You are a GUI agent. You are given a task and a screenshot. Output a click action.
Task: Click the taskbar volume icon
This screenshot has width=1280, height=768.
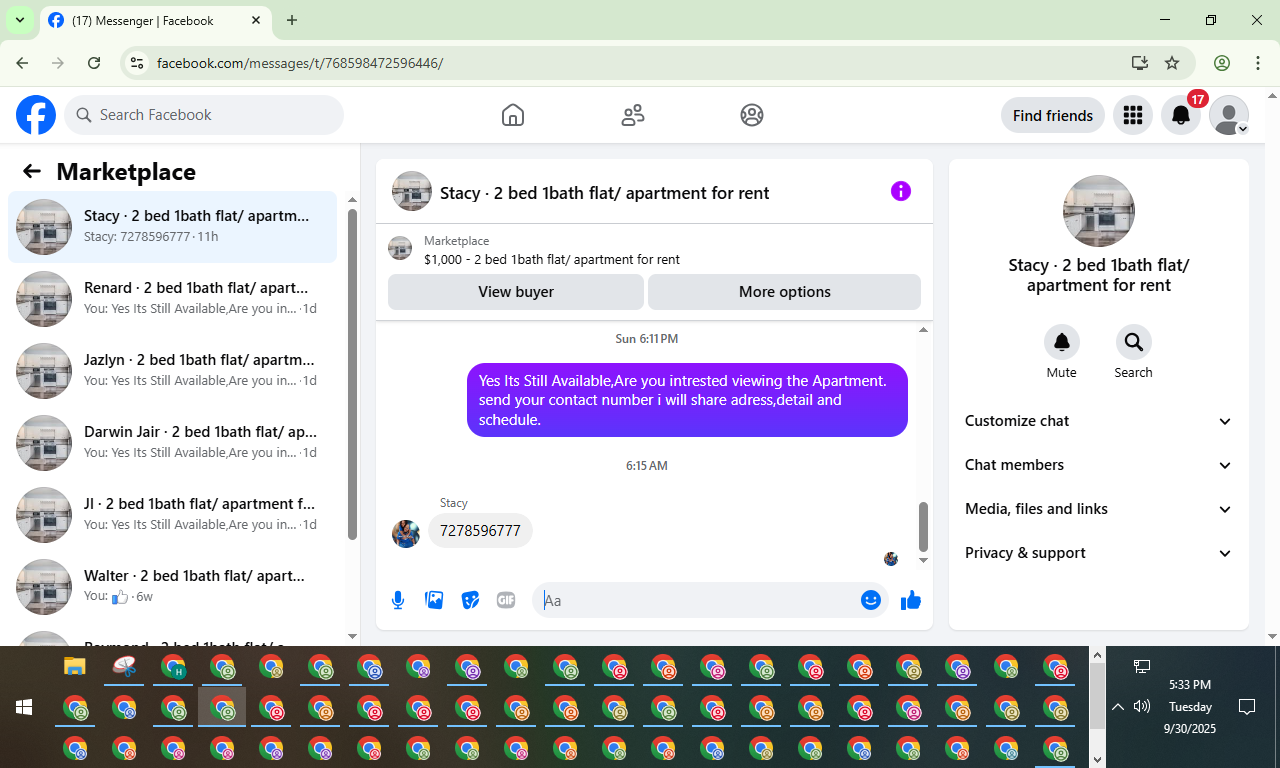(x=1142, y=707)
